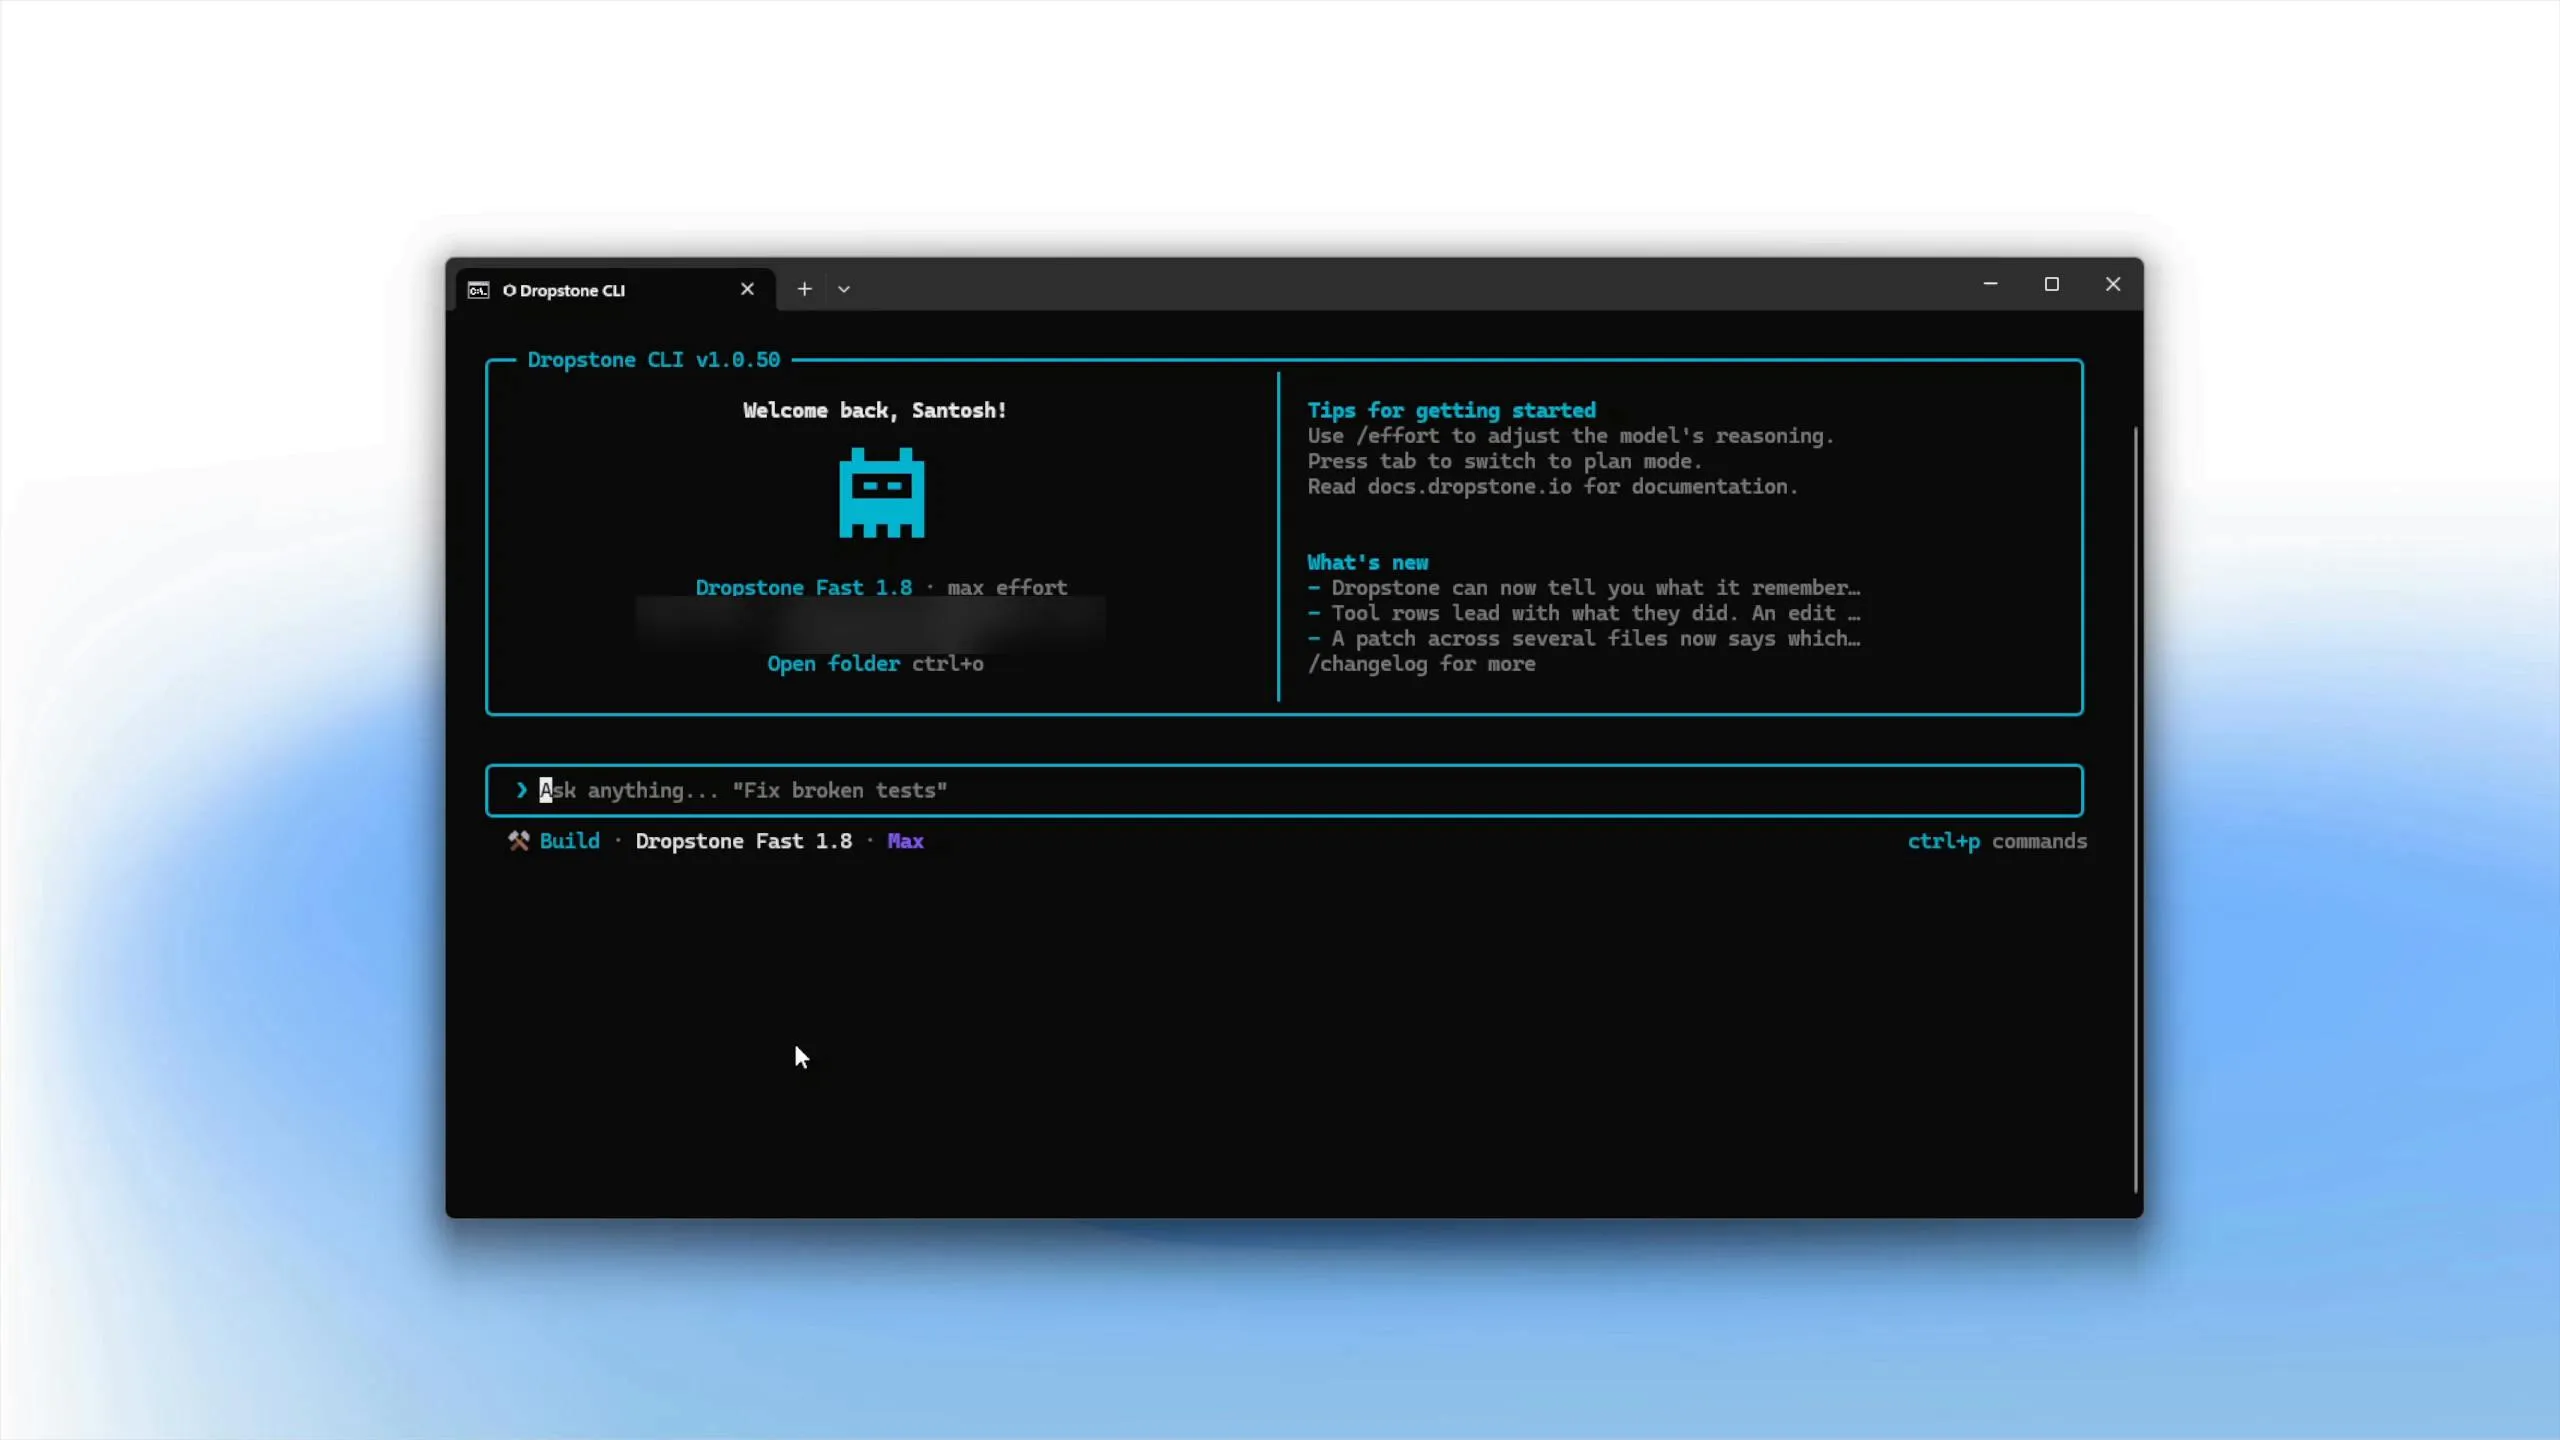Click '/changelog for more' text
Screen dimensions: 2560x1440
(x=1421, y=664)
